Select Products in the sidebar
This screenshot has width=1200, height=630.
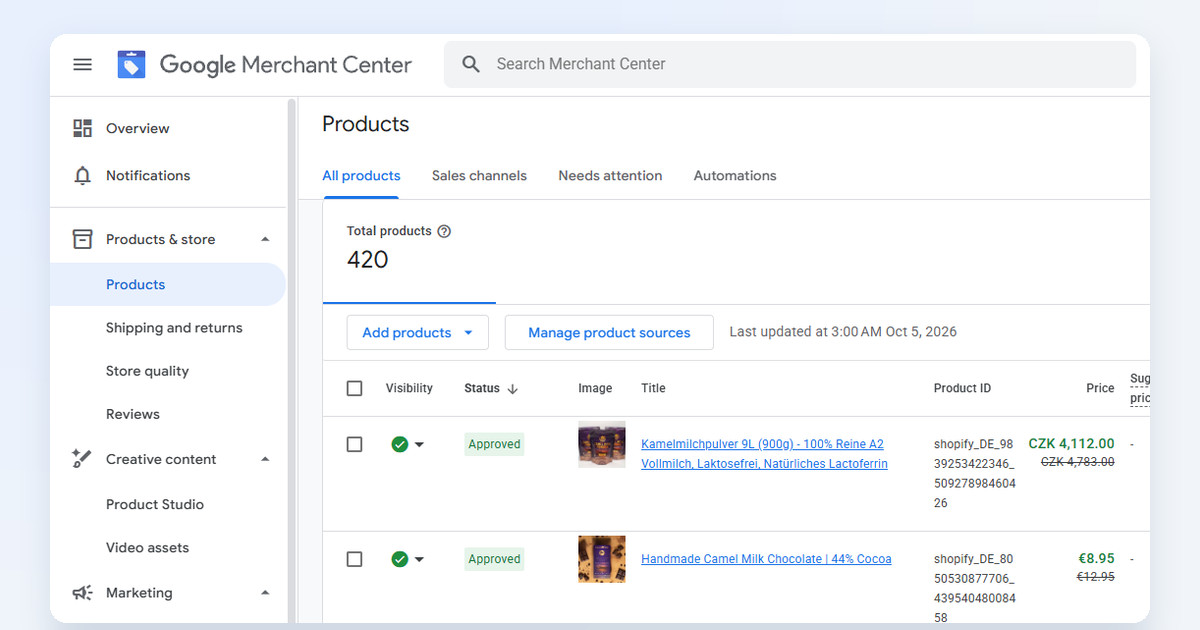point(168,284)
